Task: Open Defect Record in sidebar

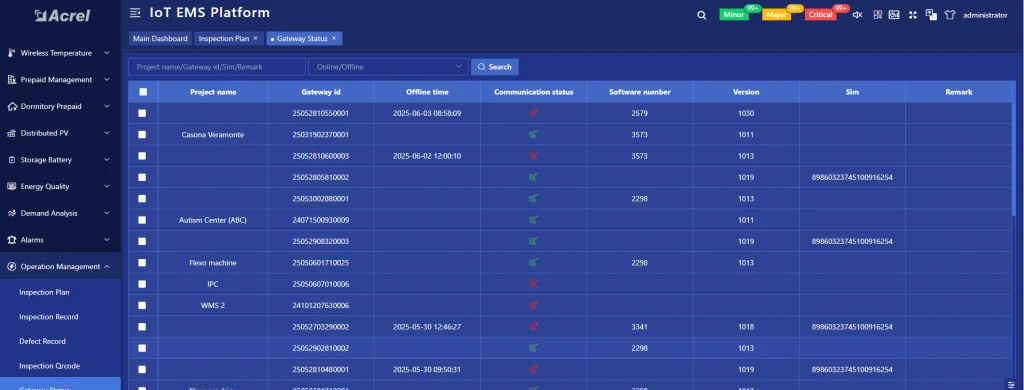Action: 42,341
